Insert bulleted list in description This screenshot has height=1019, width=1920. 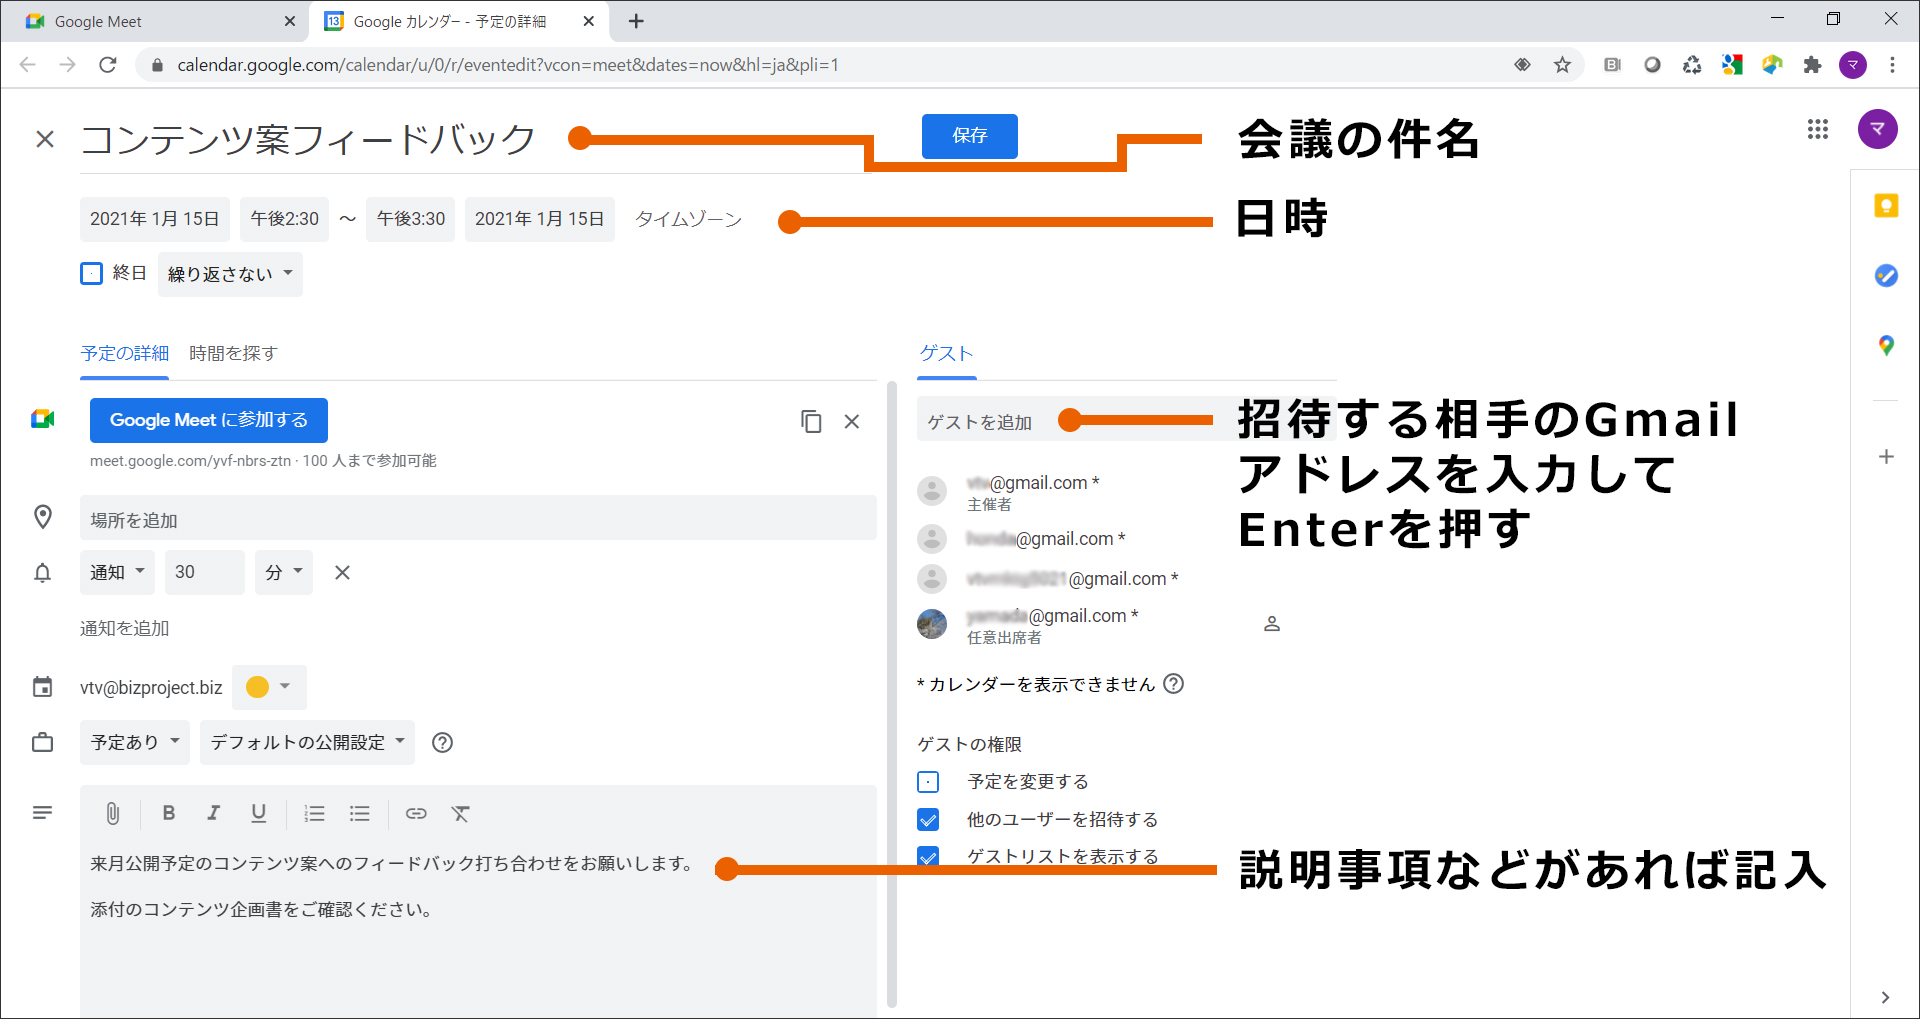click(x=360, y=813)
